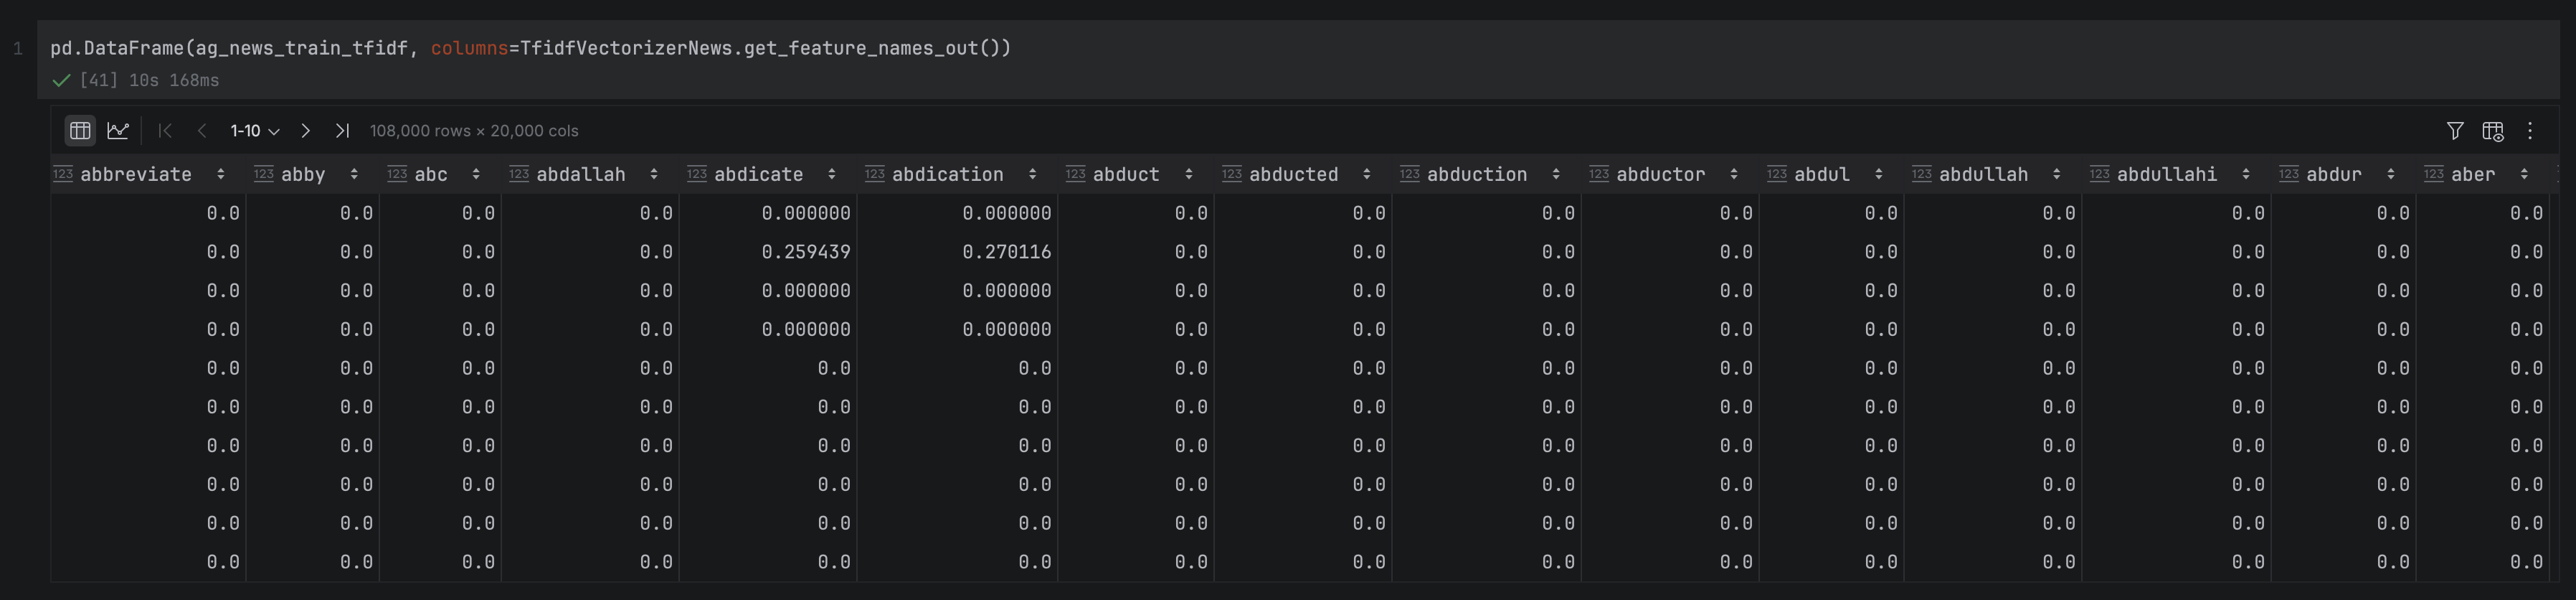Go to first page of rows

pyautogui.click(x=165, y=130)
